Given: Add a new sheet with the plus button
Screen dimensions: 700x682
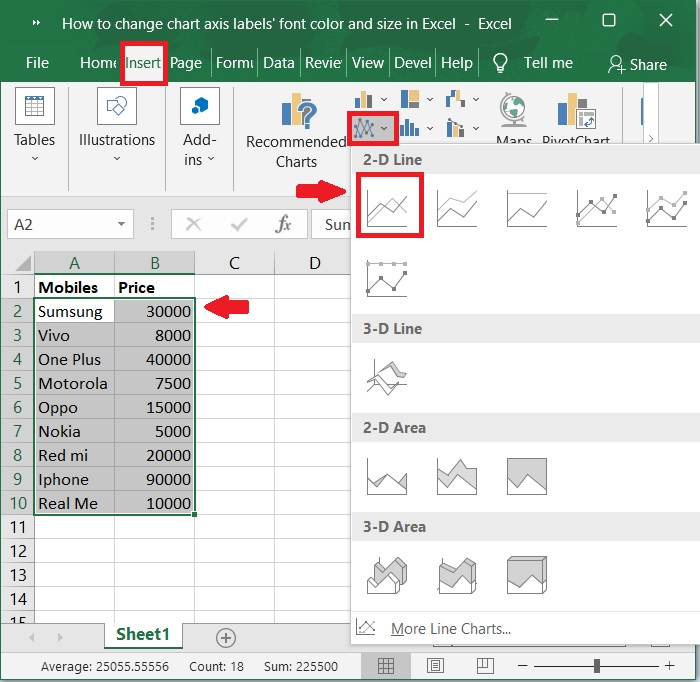Looking at the screenshot, I should point(226,637).
